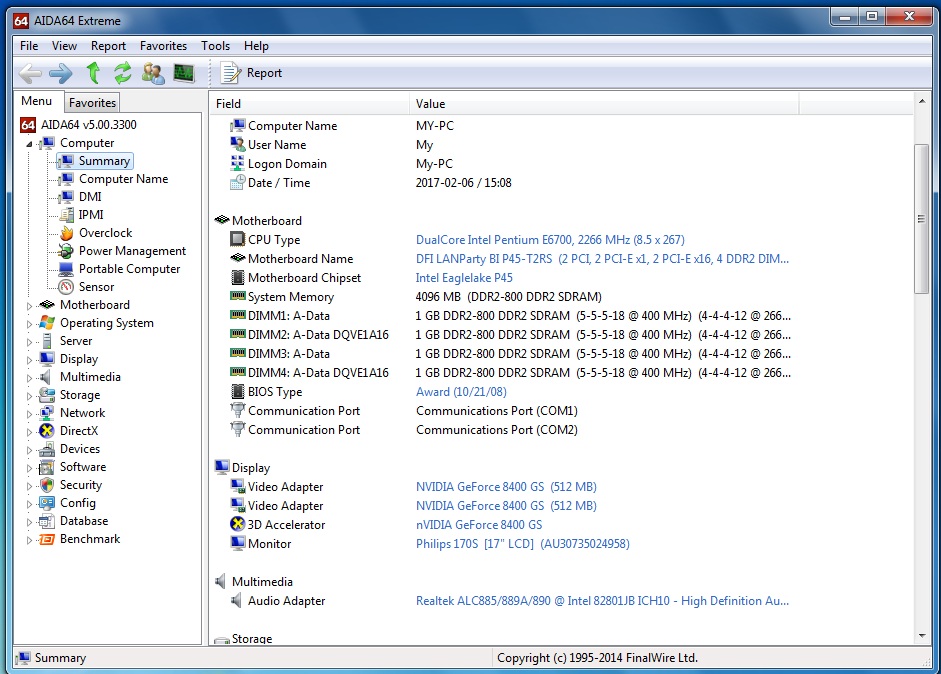
Task: Collapse the Computer tree node
Action: point(29,144)
